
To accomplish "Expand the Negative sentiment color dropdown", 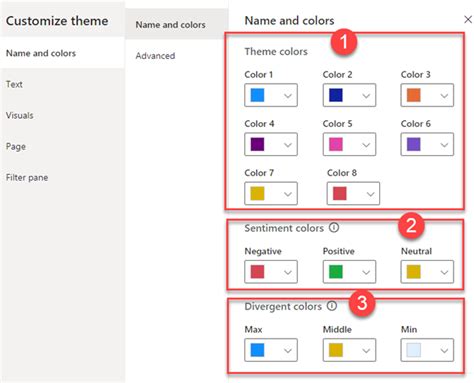I will [x=288, y=272].
